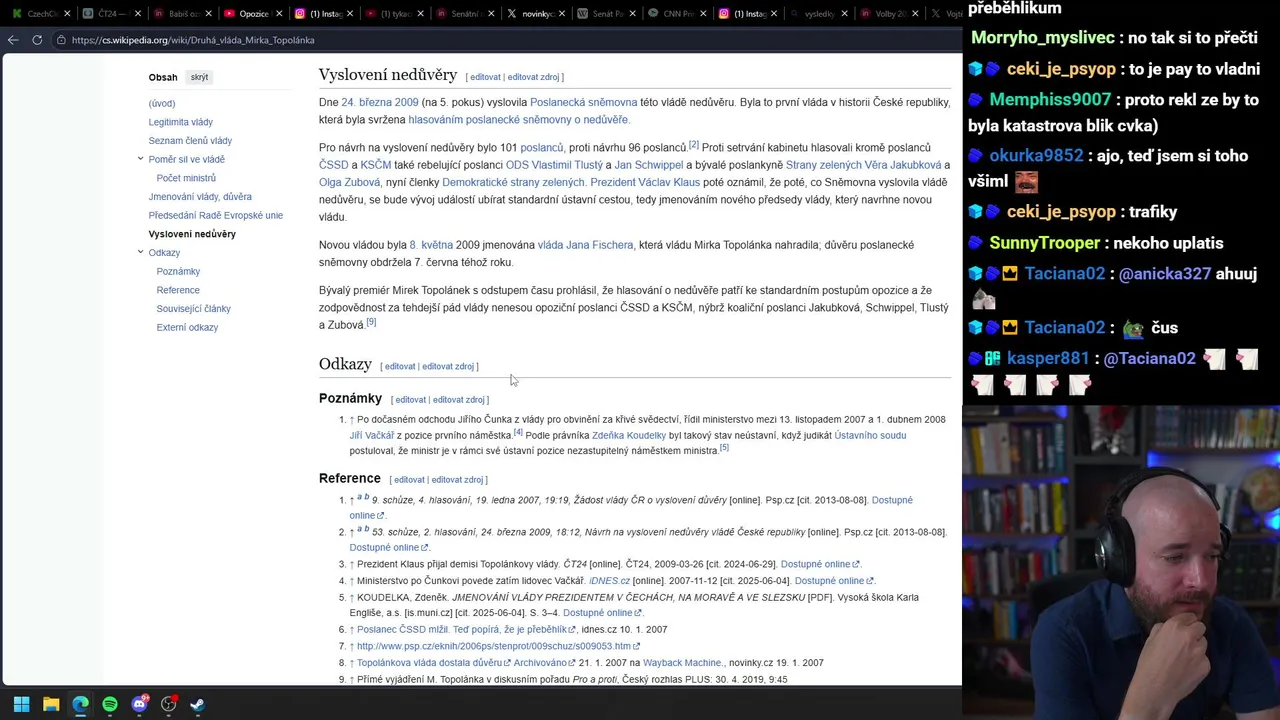Jump to Seznam členů vlády in contents
This screenshot has height=720, width=1280.
[190, 141]
